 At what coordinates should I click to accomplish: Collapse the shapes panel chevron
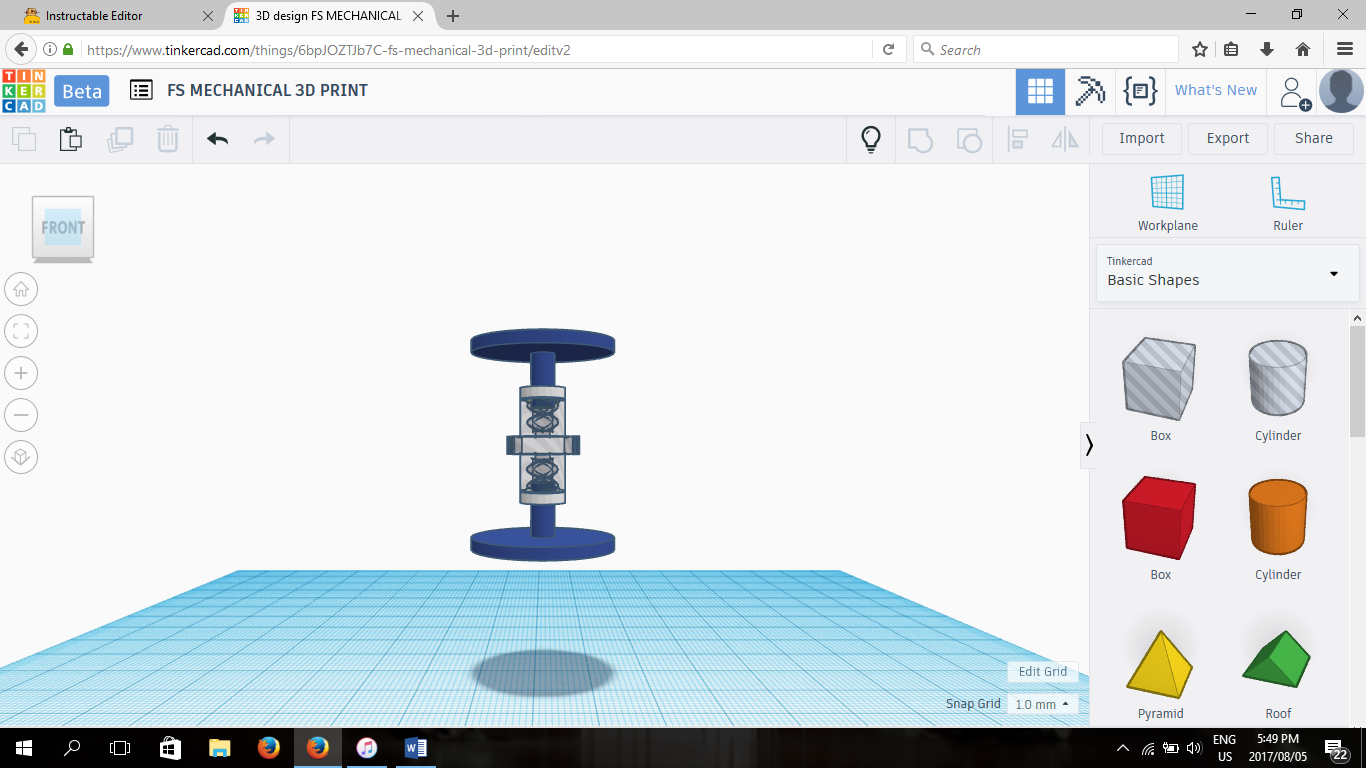point(1089,445)
